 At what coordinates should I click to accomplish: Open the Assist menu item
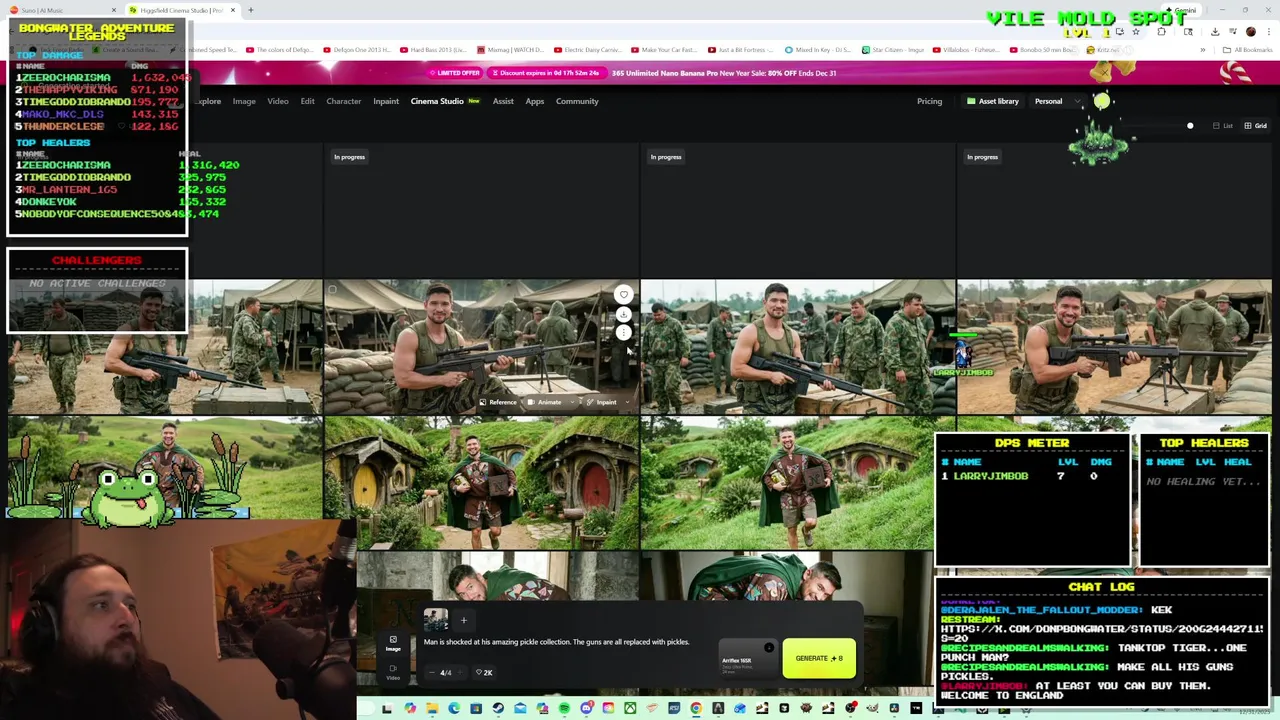point(503,101)
